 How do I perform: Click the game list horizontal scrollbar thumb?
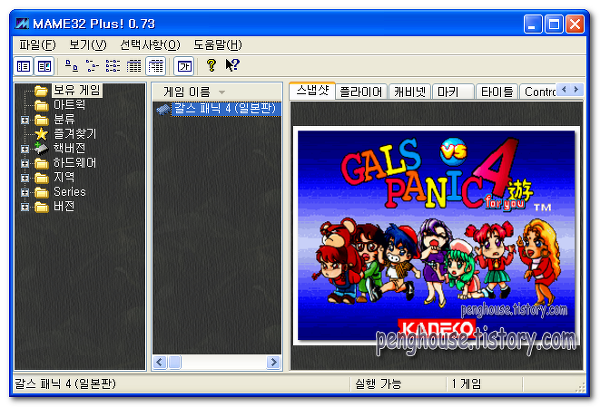click(175, 362)
